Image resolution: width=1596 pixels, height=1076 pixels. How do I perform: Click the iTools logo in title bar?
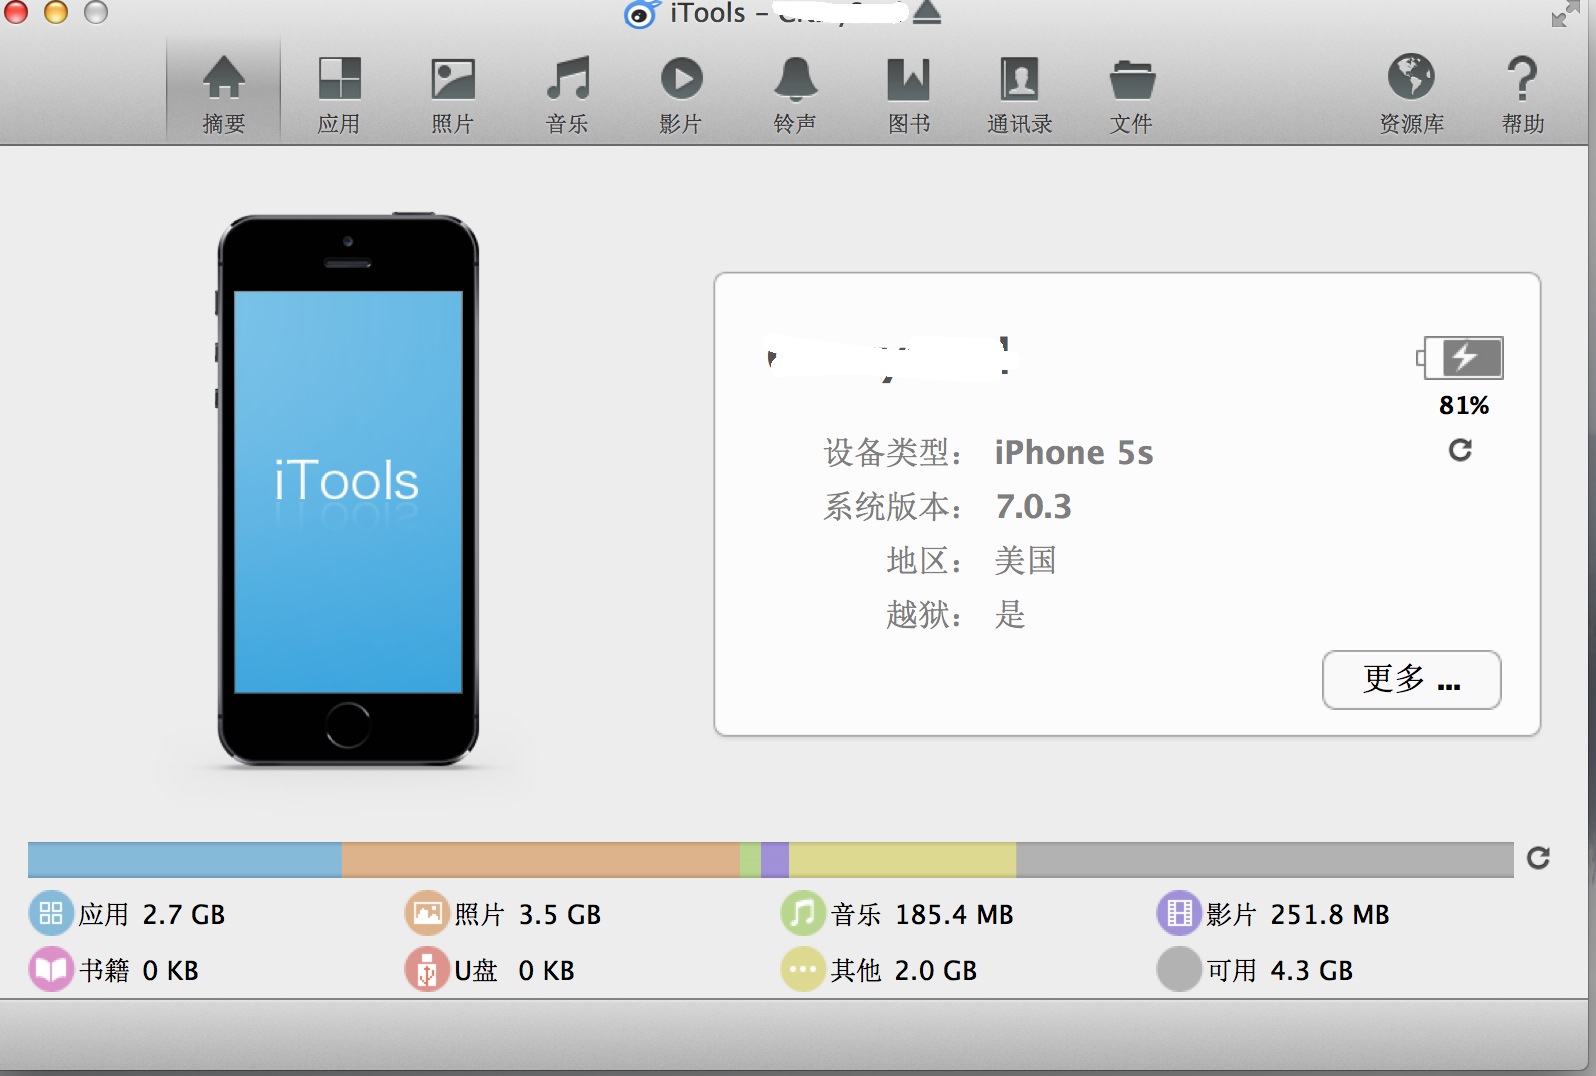coord(641,13)
